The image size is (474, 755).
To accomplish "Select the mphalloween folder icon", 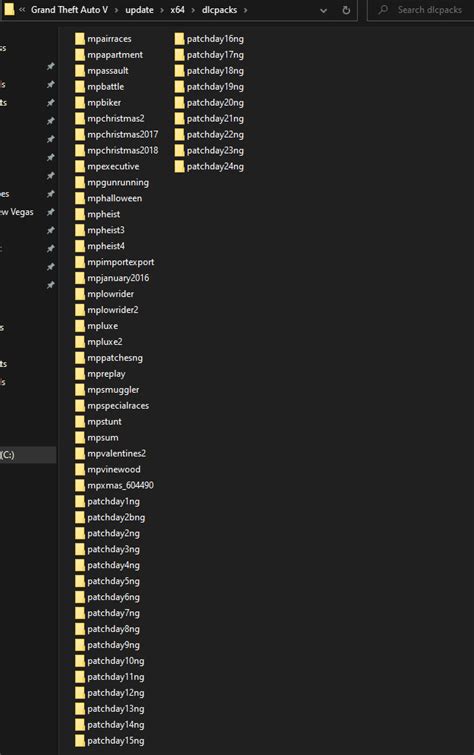I will pyautogui.click(x=80, y=198).
